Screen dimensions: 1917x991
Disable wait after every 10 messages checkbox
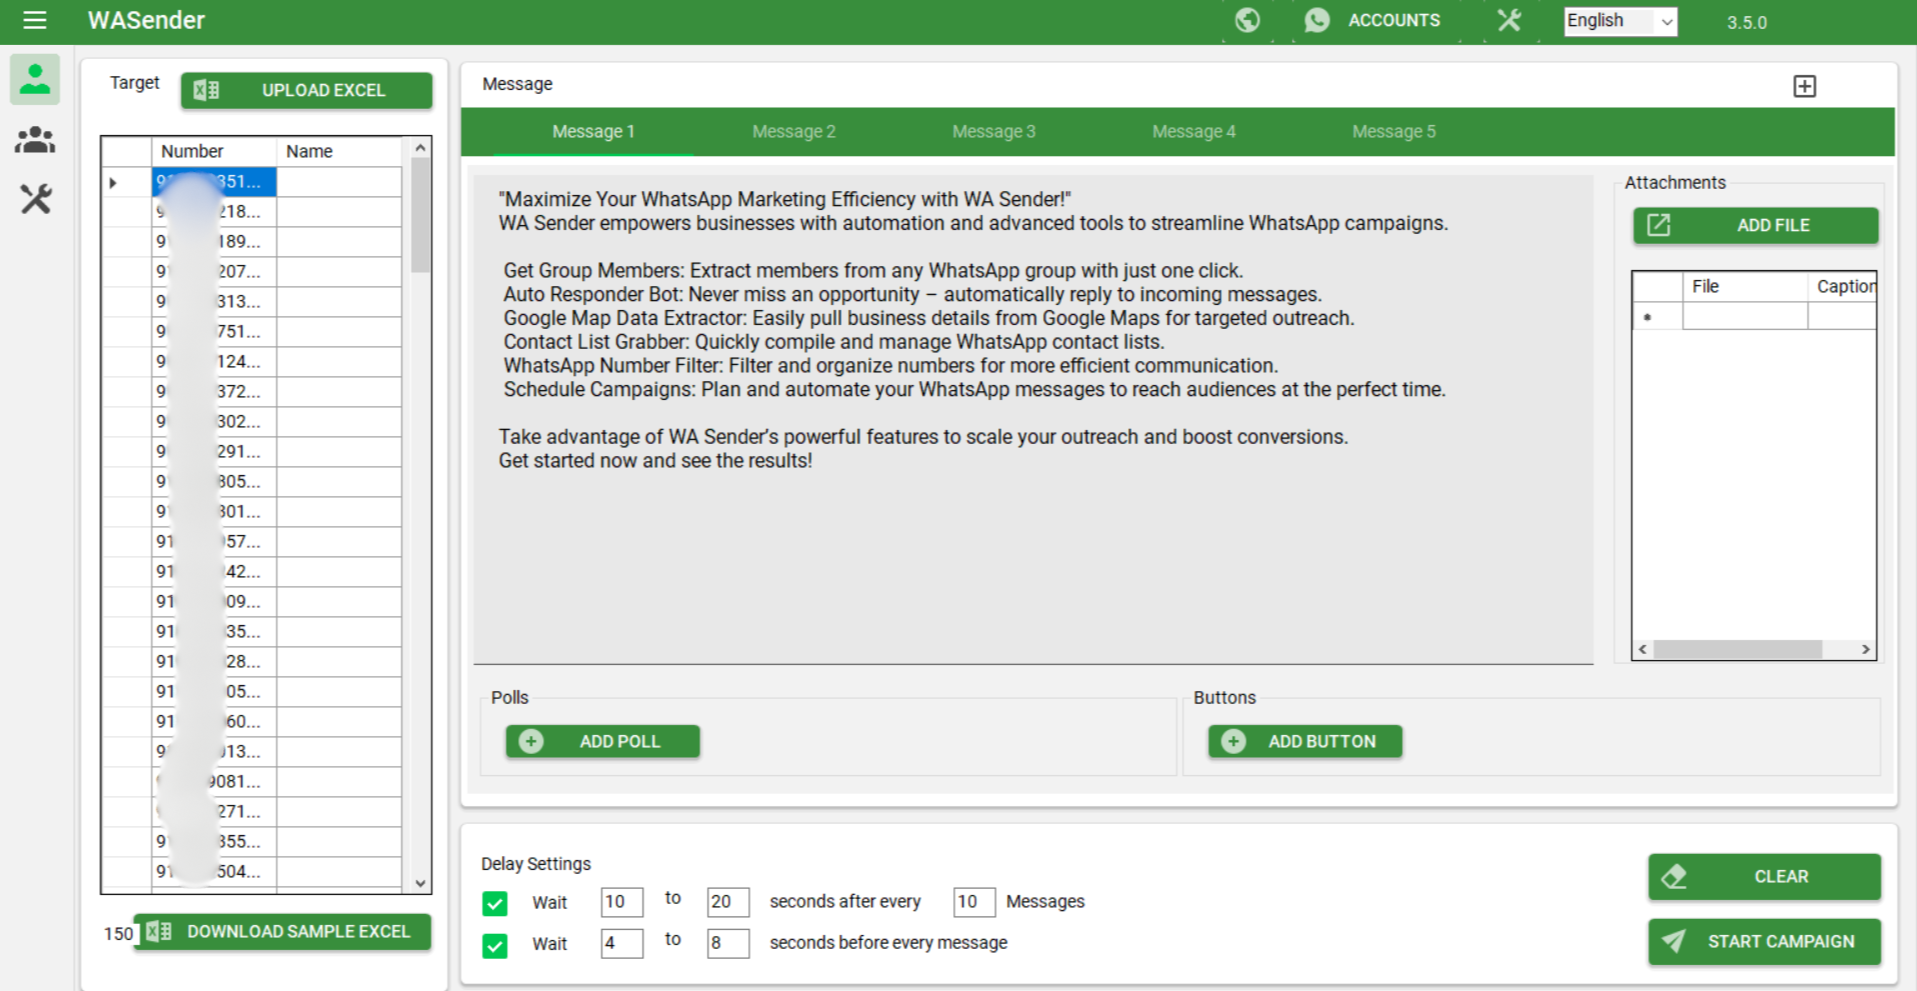coord(495,903)
